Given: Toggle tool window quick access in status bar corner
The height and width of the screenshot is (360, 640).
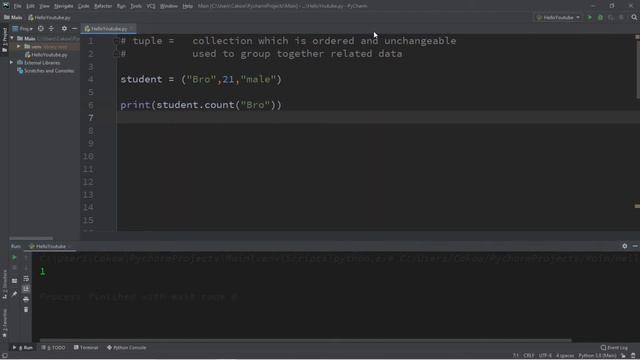Looking at the screenshot, I should pyautogui.click(x=4, y=356).
